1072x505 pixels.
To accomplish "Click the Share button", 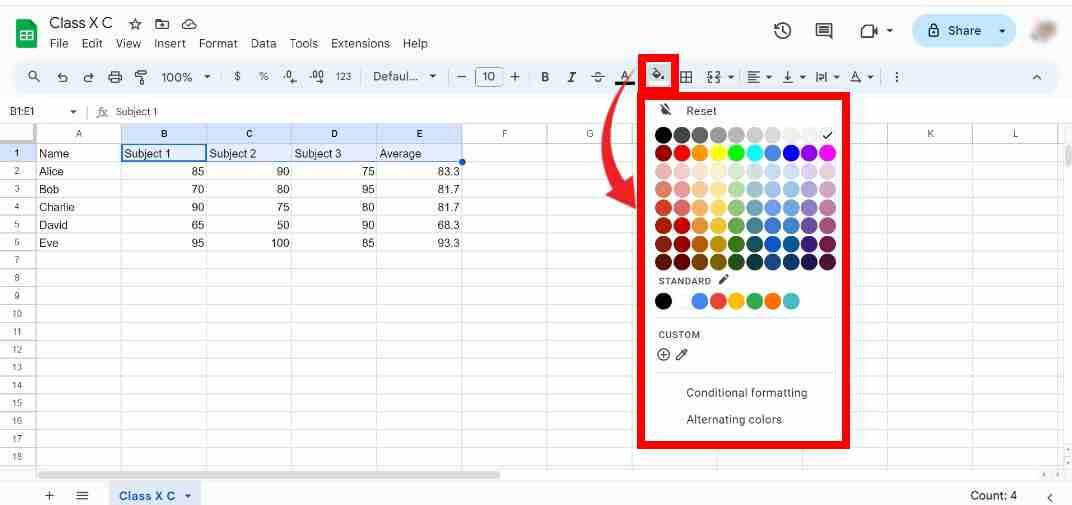I will tap(954, 31).
